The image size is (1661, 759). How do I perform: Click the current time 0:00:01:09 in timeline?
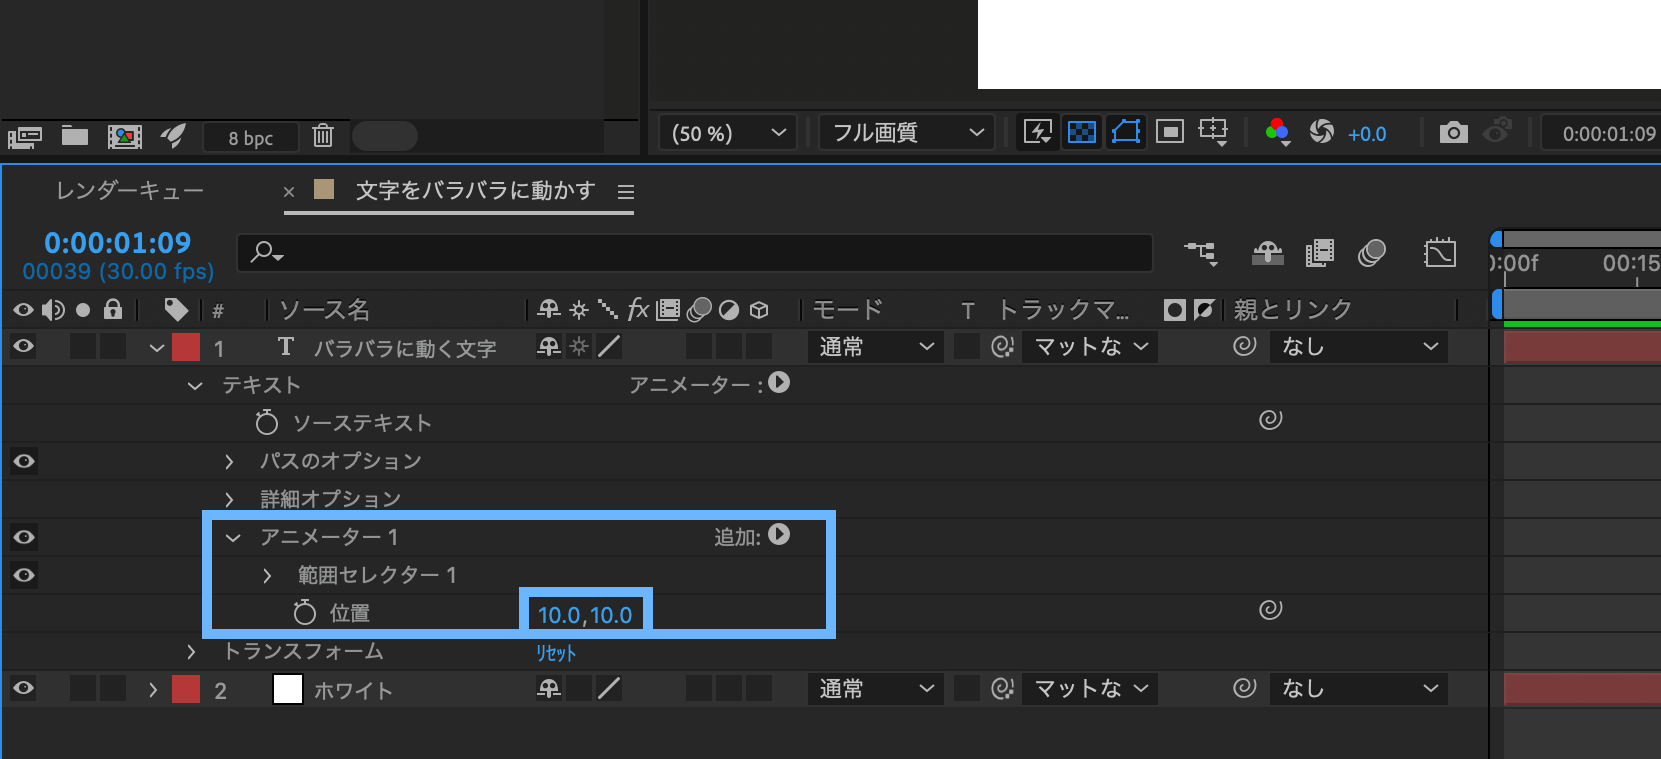(x=118, y=243)
